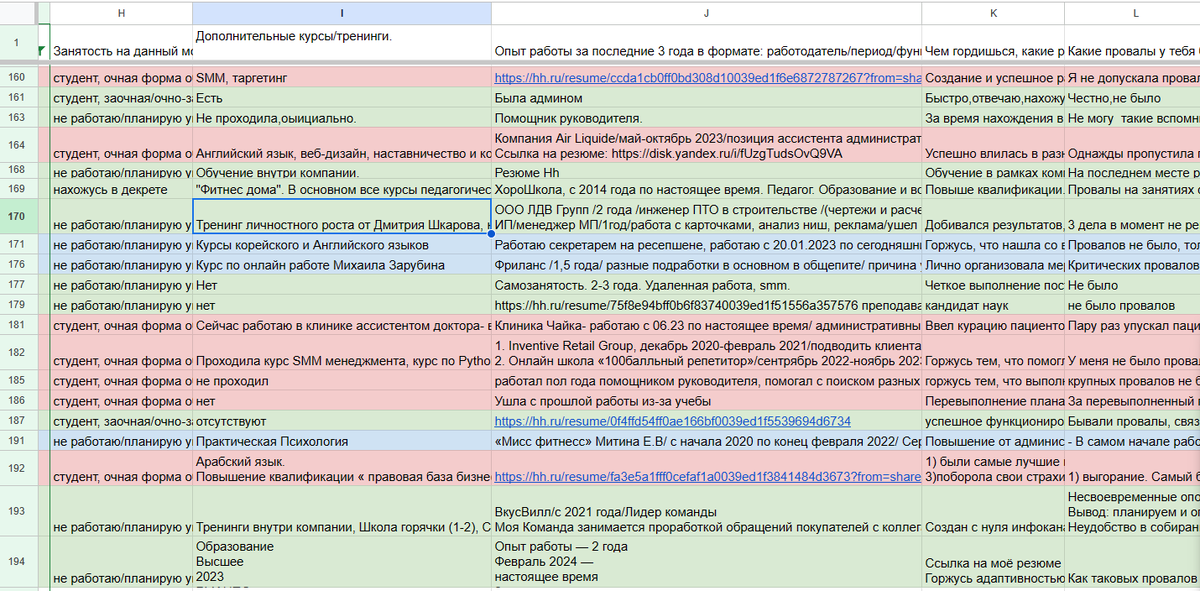This screenshot has height=591, width=1200.
Task: Select cell starting 'ООО ЛДВ Групп'
Action: pyautogui.click(x=706, y=217)
